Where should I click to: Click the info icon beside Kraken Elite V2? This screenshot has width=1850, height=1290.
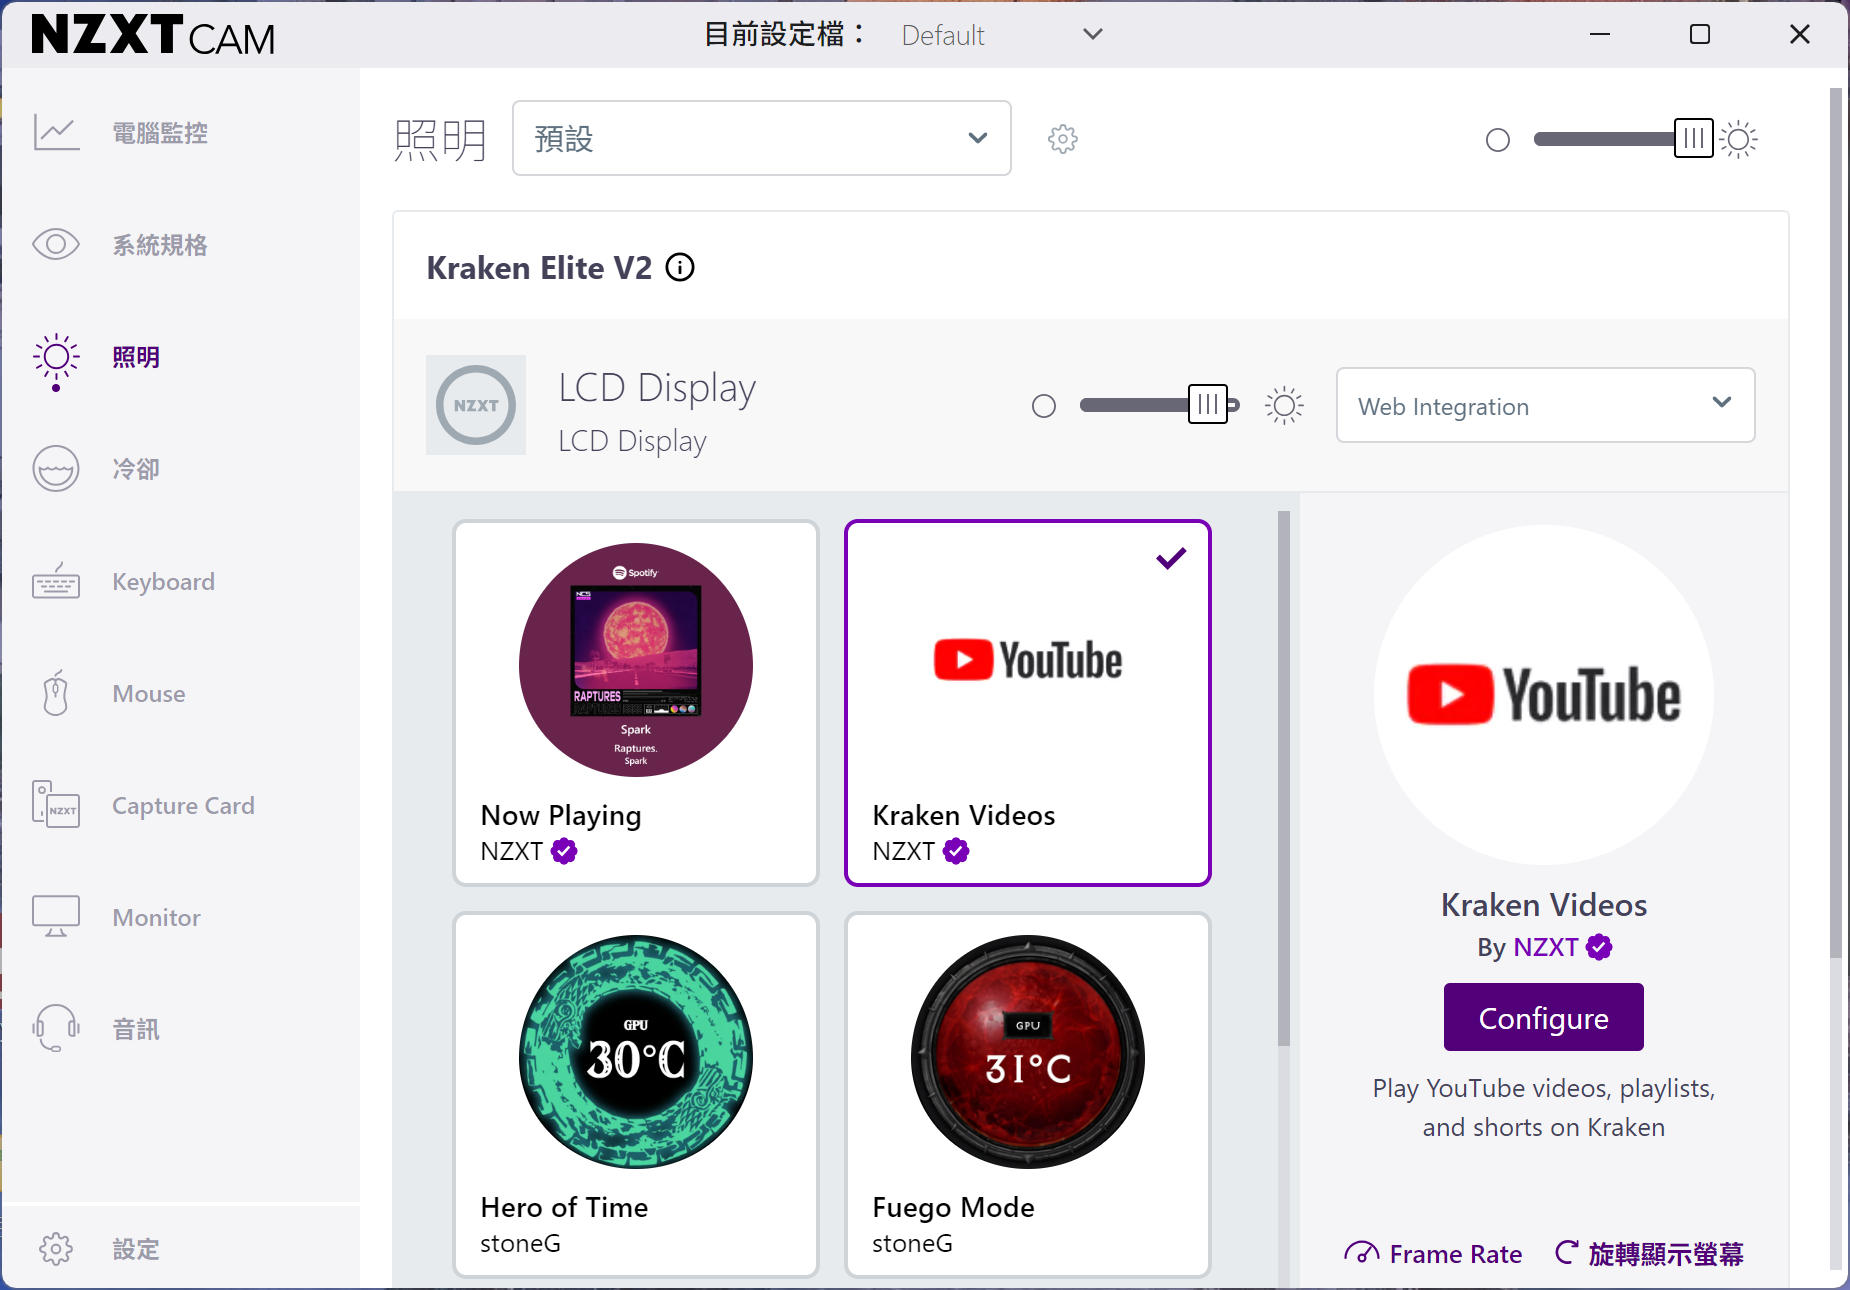click(x=680, y=268)
